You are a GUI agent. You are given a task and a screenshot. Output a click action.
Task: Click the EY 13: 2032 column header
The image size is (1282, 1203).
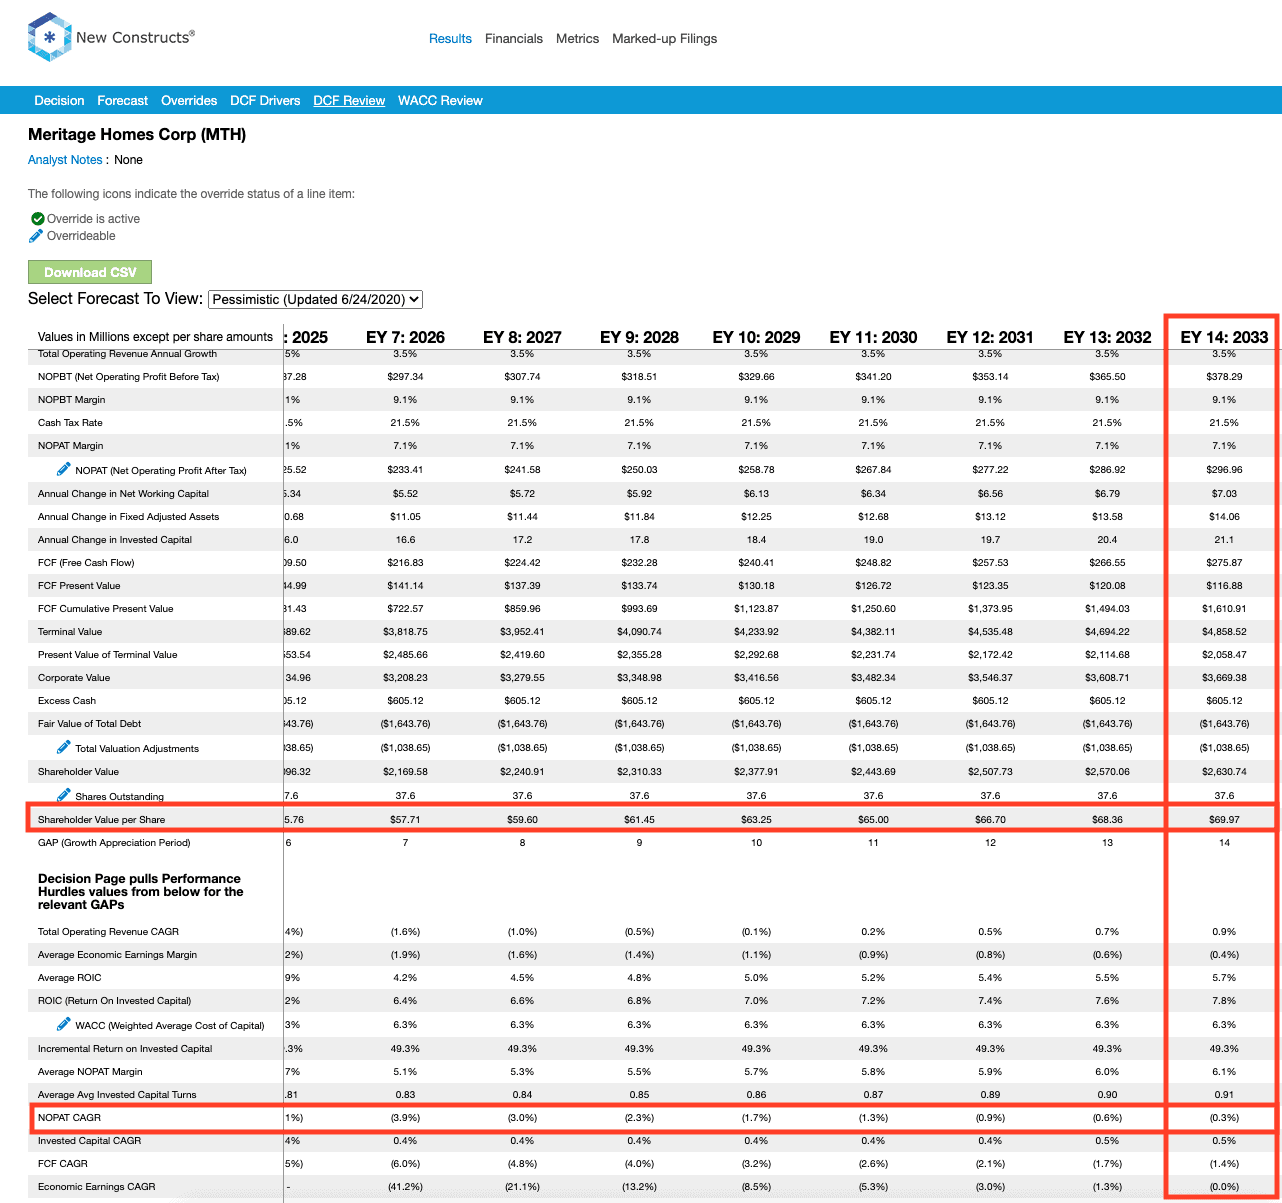(x=1107, y=337)
